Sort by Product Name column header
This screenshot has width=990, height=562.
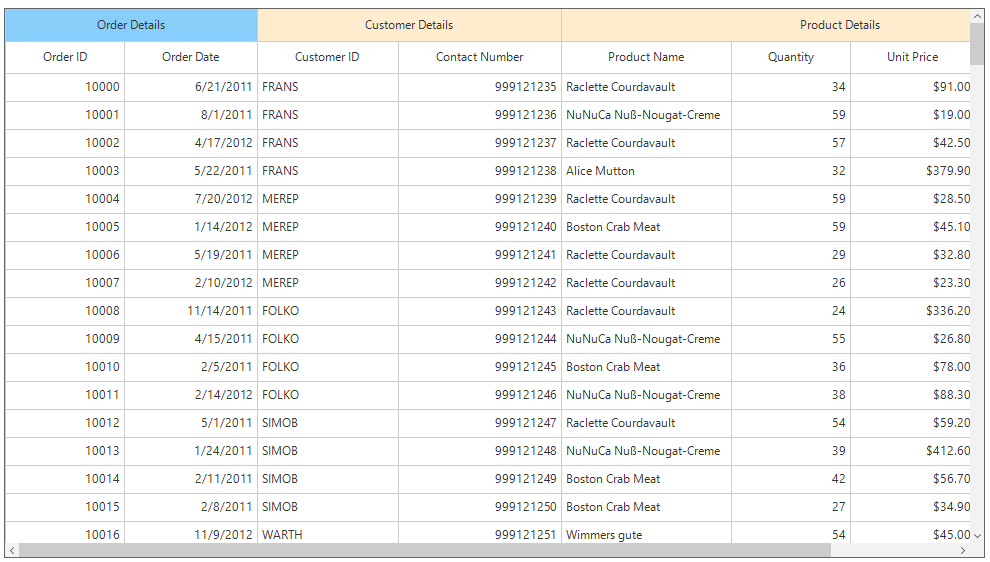click(x=647, y=57)
